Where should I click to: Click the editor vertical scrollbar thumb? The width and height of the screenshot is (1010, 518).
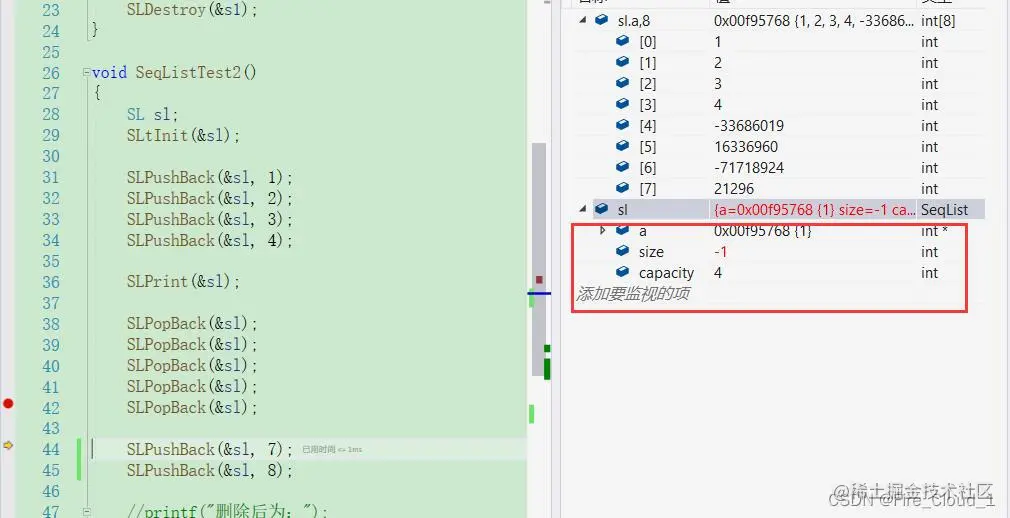coord(538,260)
